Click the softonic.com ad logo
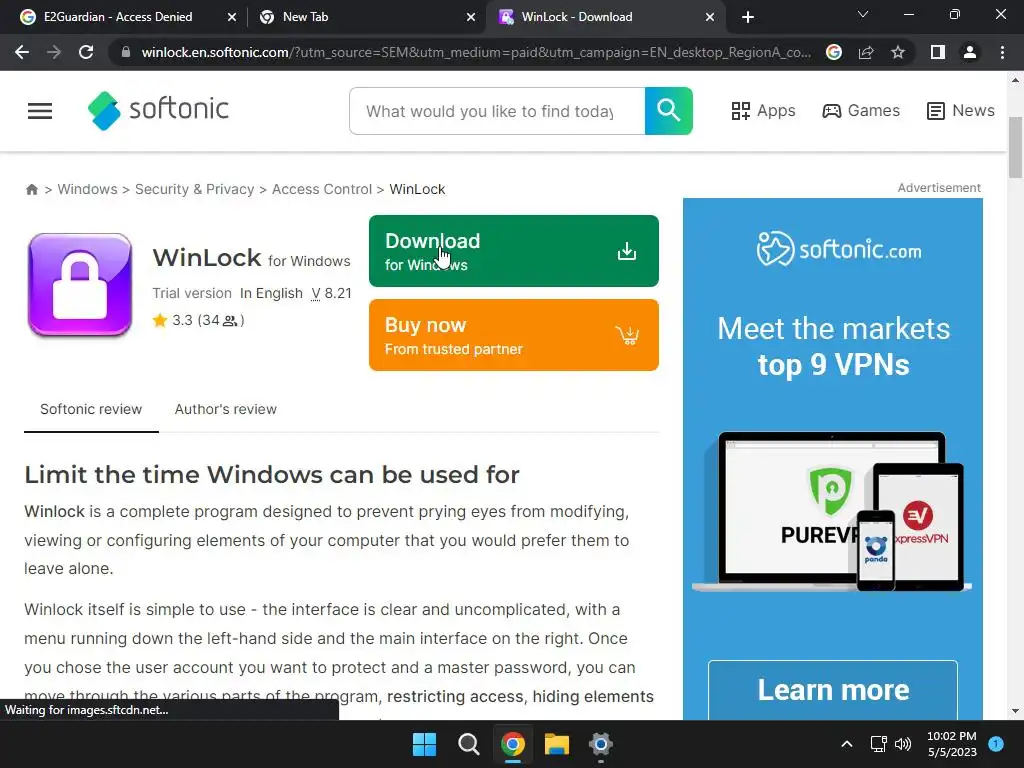 point(839,249)
